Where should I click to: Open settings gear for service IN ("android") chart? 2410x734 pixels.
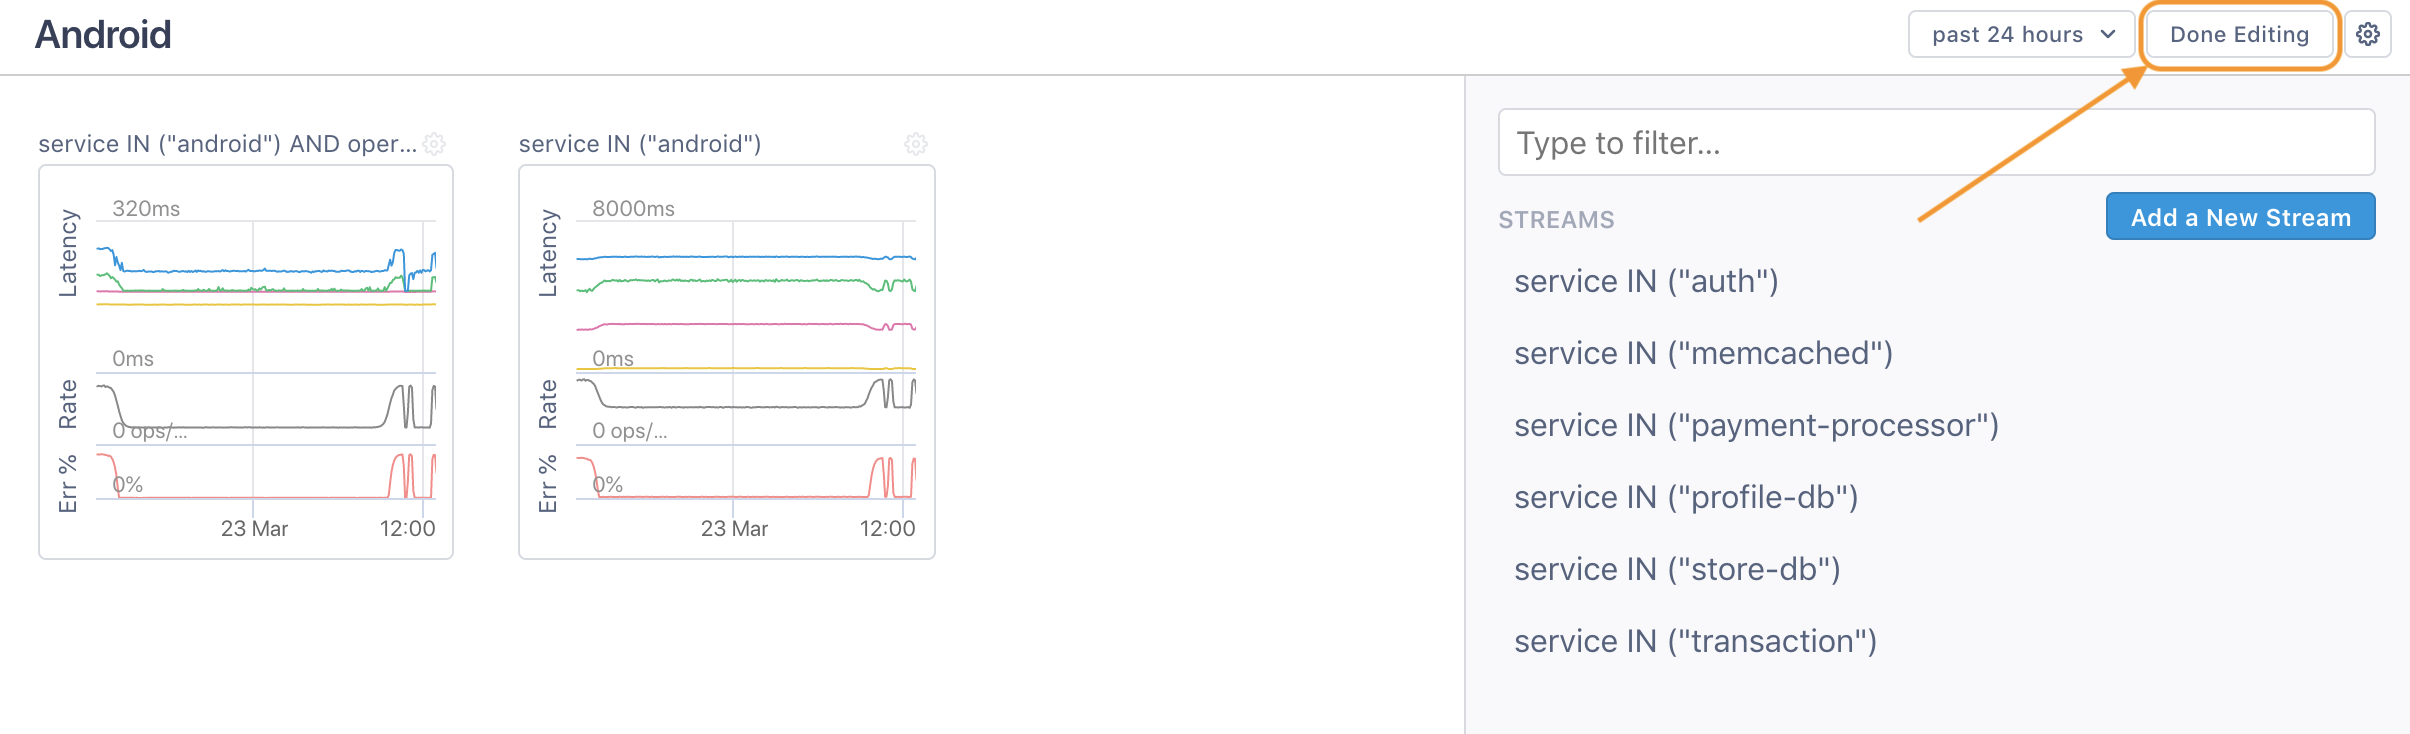pyautogui.click(x=915, y=144)
